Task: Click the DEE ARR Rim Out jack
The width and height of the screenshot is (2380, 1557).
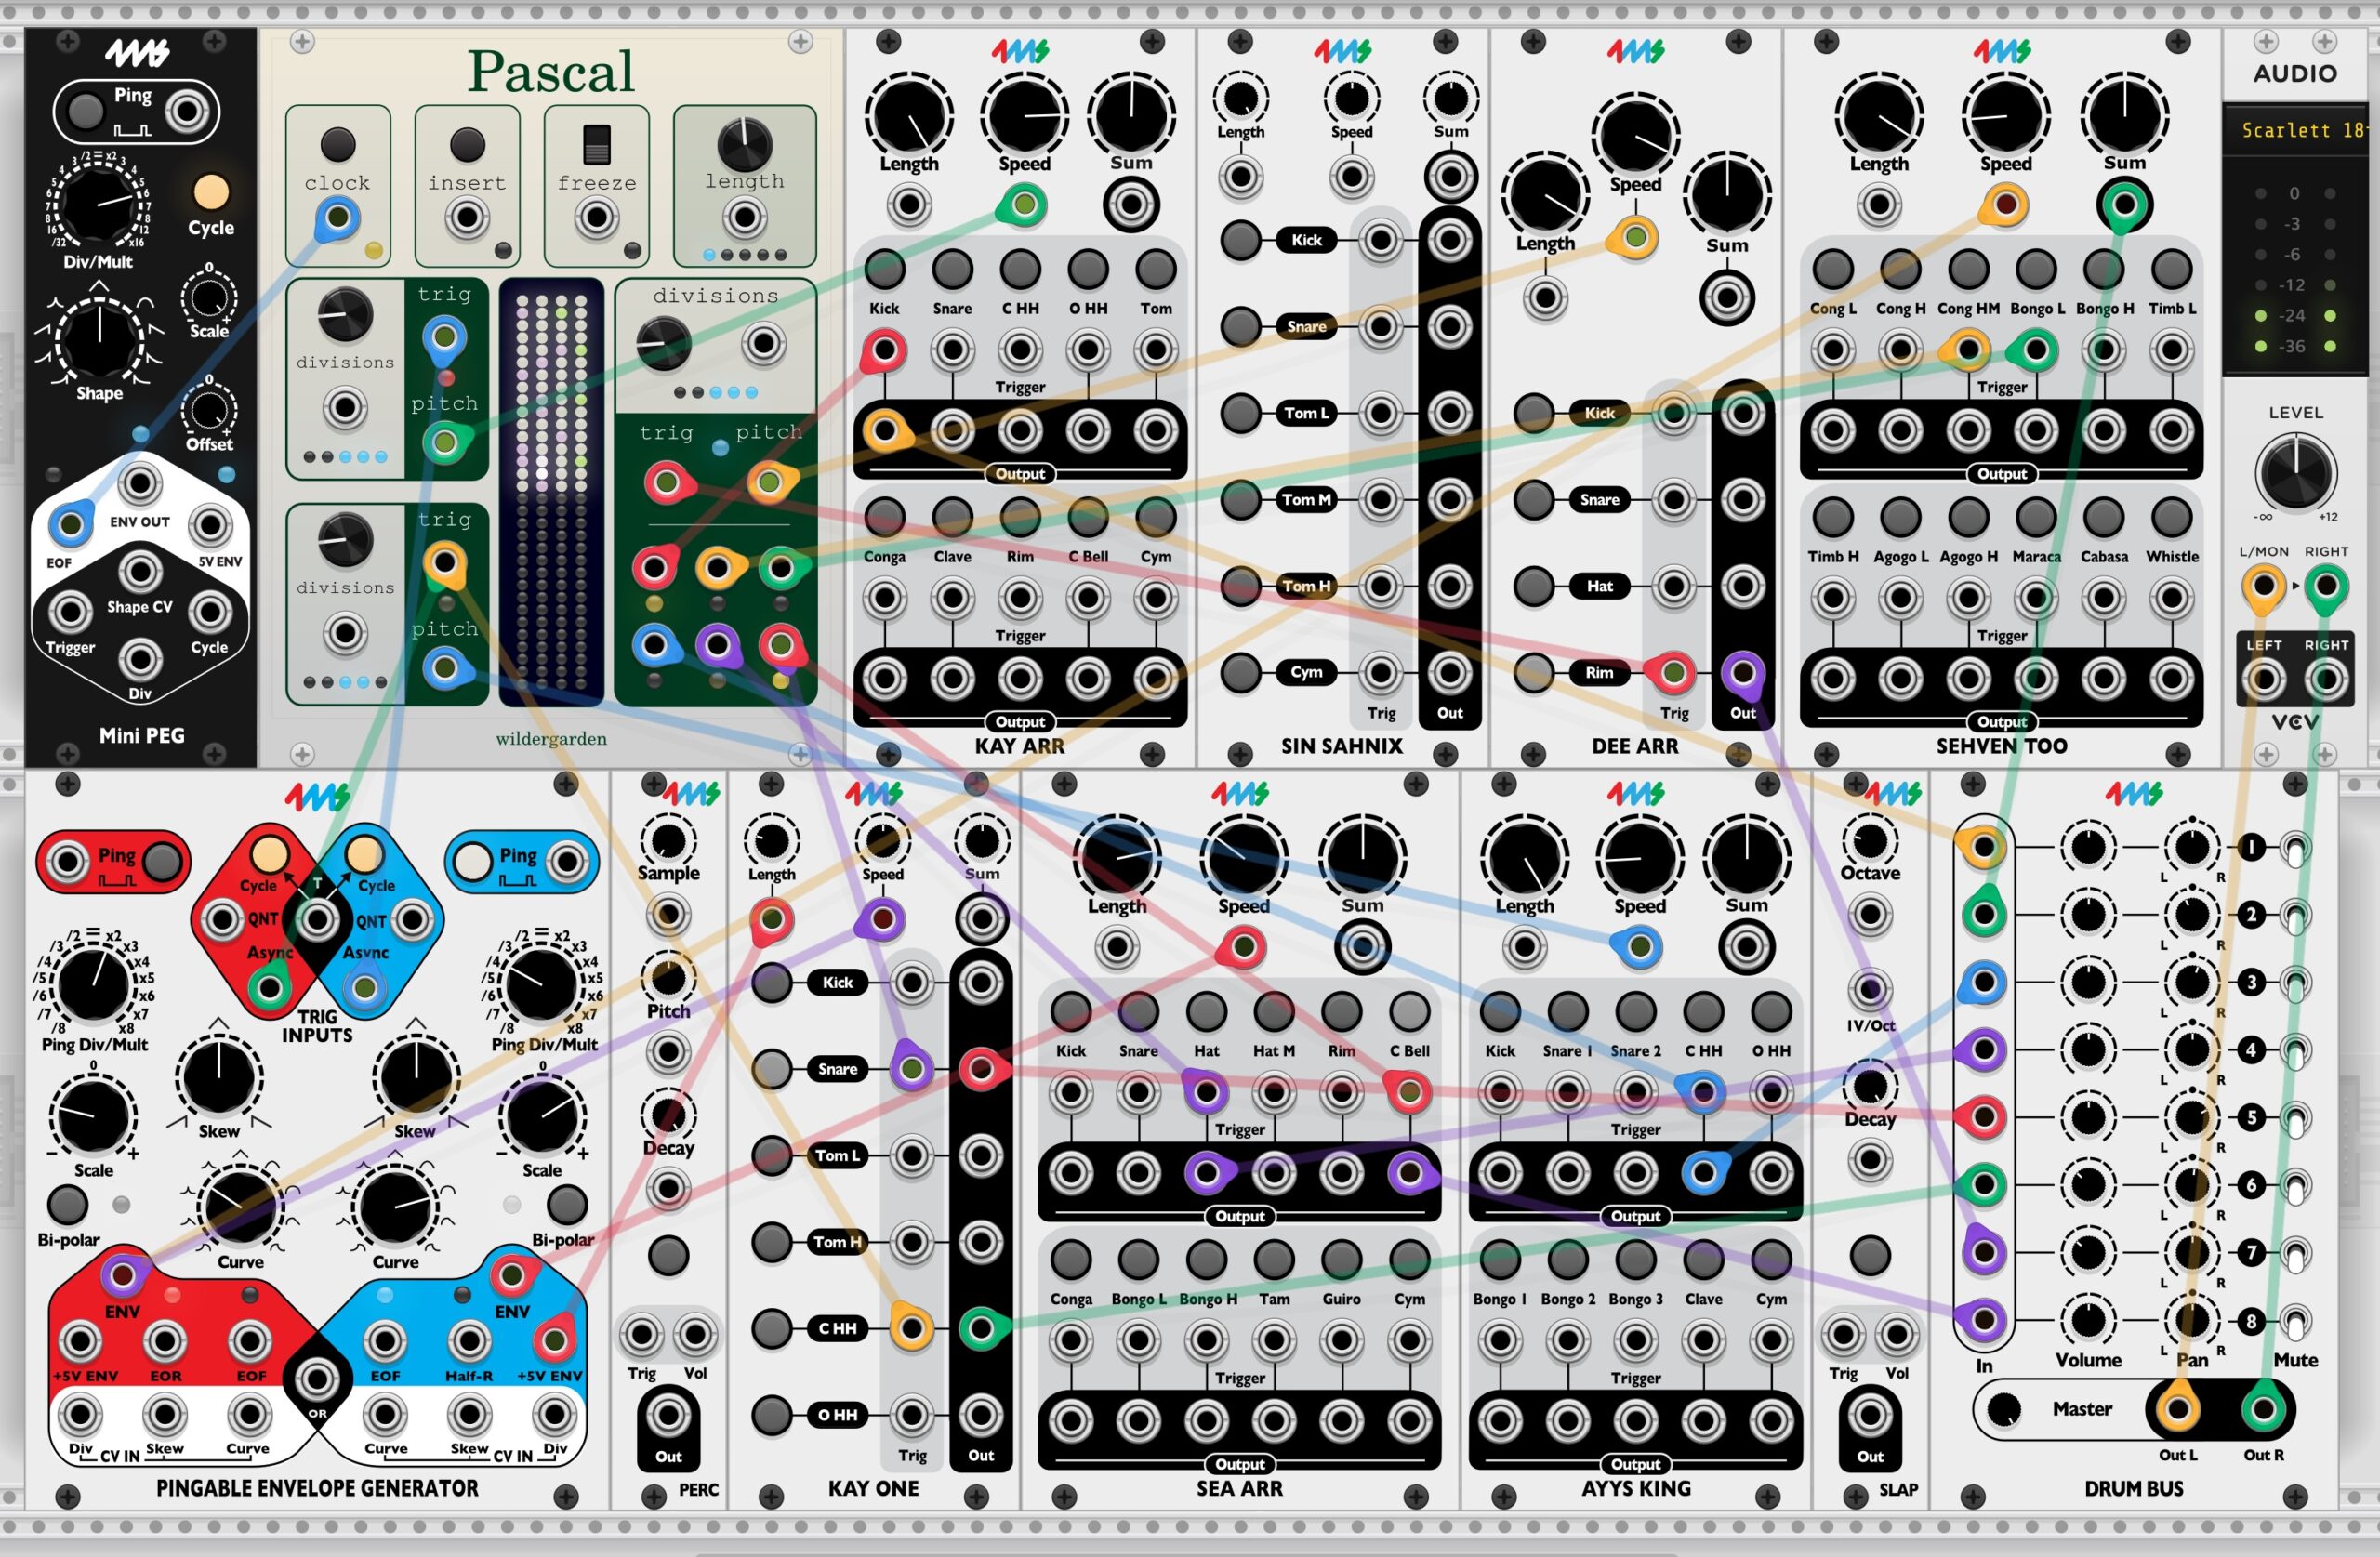Action: coord(1742,673)
